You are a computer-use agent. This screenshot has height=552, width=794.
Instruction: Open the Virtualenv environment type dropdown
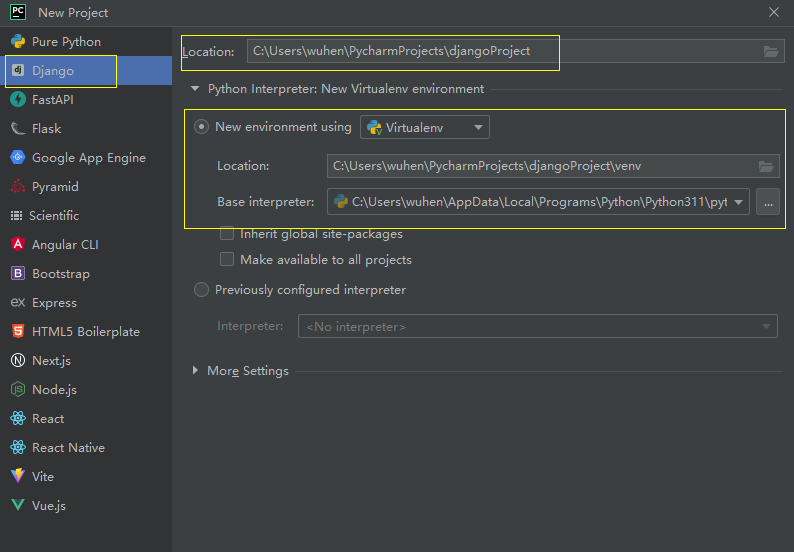pos(425,127)
